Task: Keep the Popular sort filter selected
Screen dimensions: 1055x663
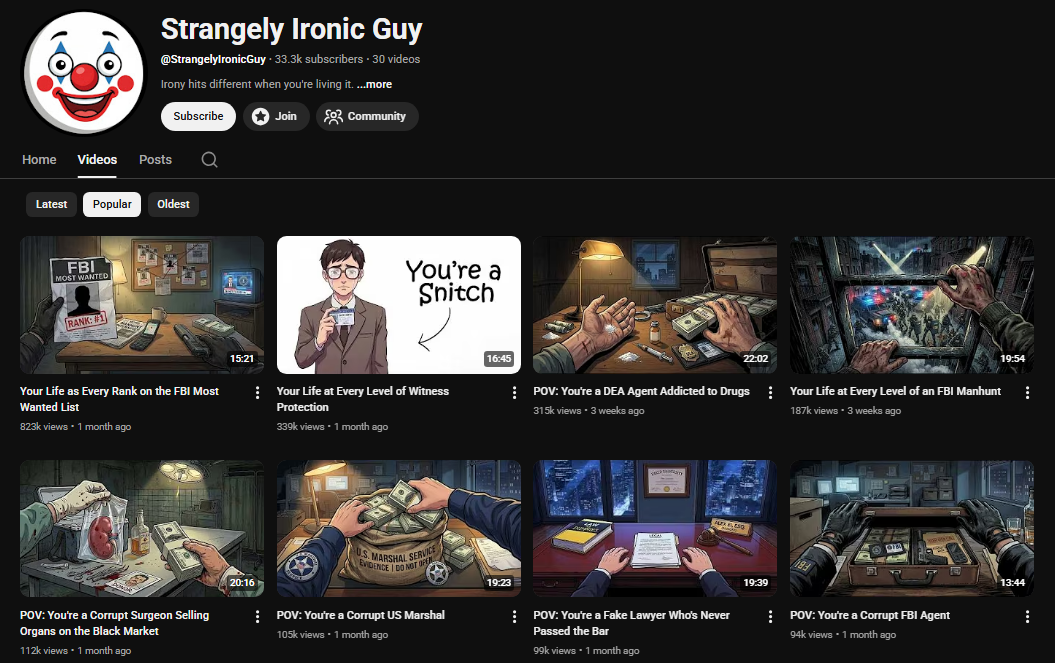Action: 111,204
